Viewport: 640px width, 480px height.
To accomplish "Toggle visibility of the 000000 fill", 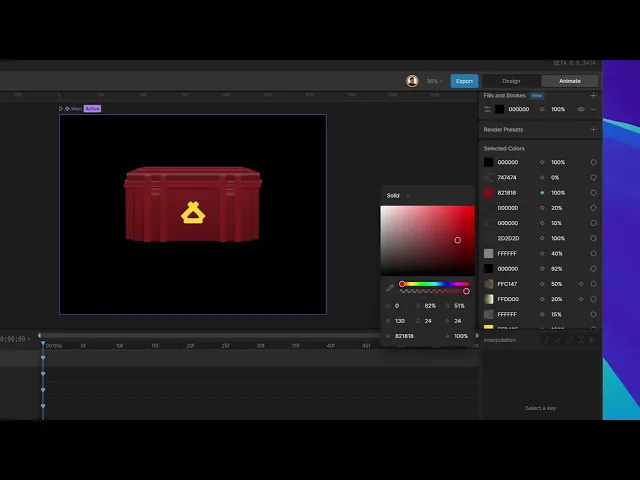I will (x=581, y=109).
